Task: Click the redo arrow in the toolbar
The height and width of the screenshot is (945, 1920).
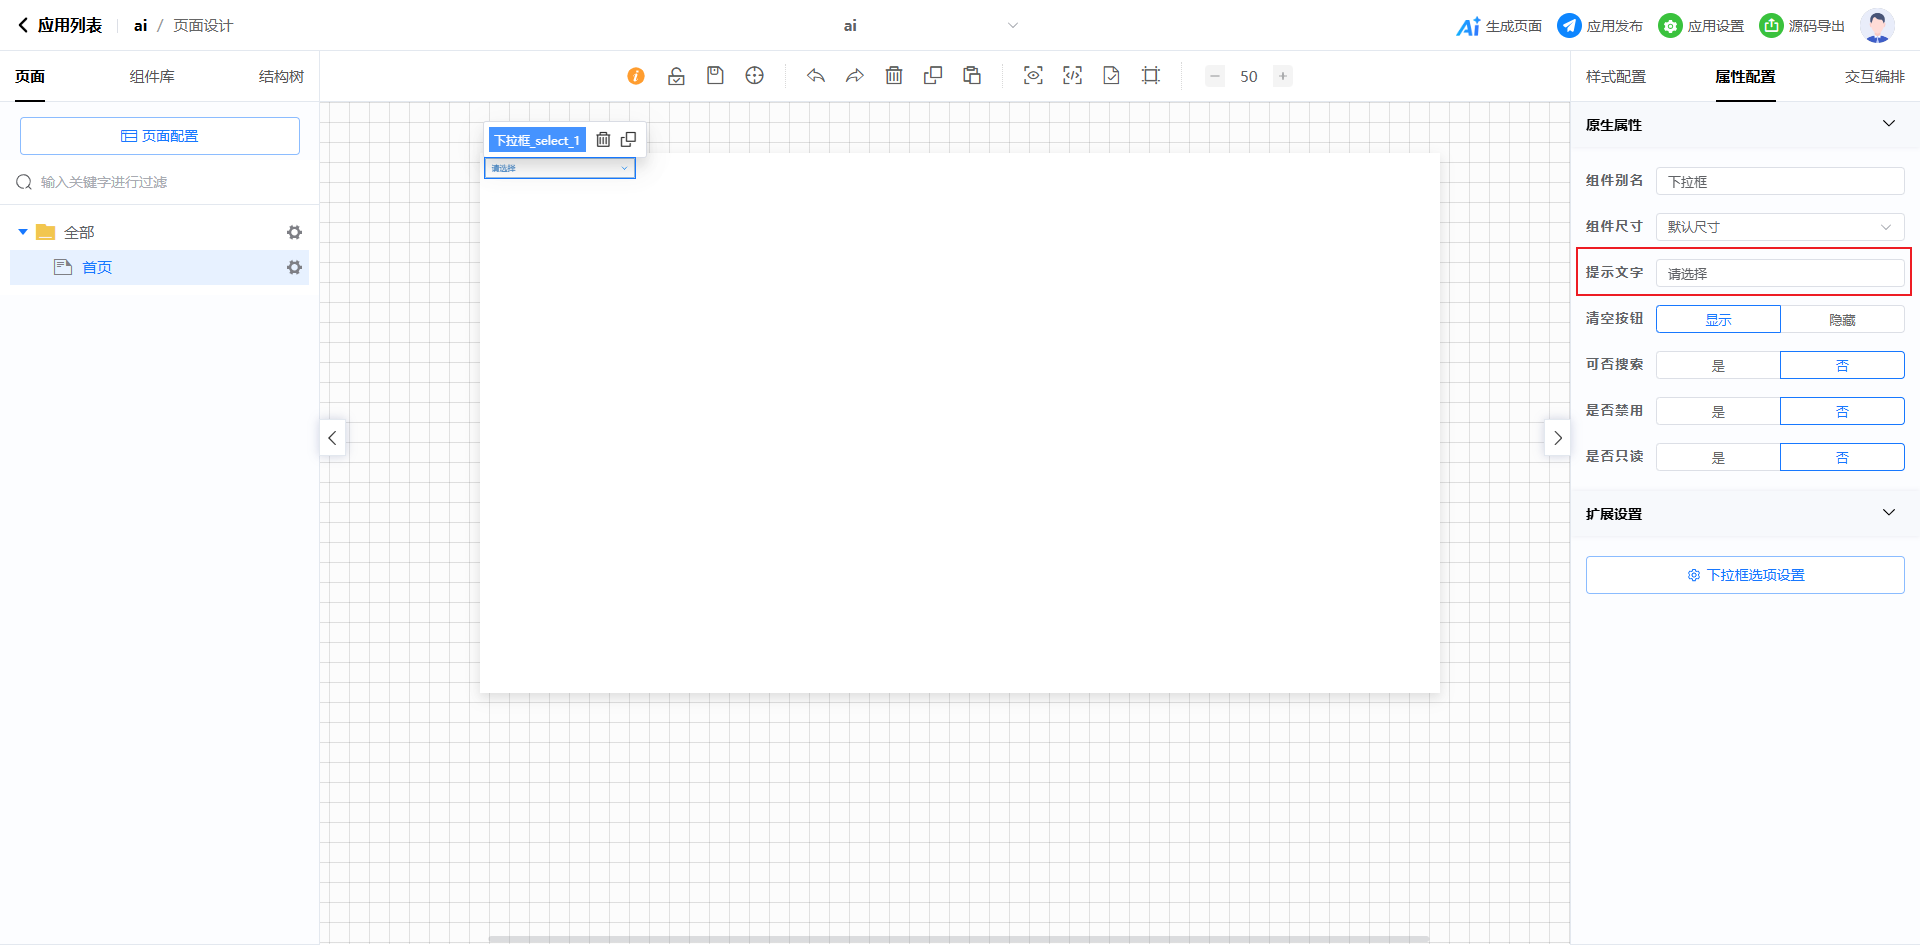Action: pos(855,76)
